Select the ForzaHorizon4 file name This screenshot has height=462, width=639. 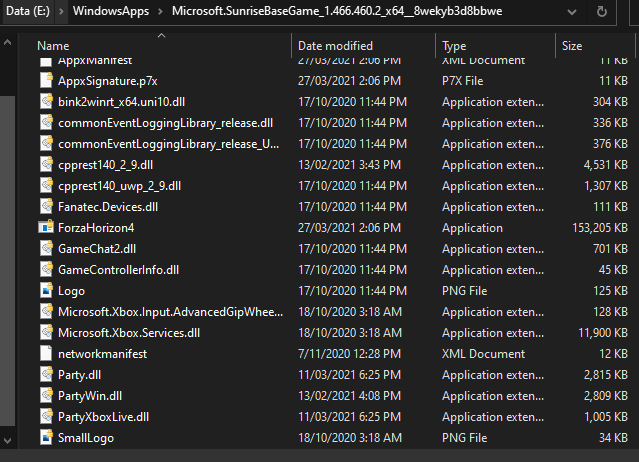[x=96, y=228]
